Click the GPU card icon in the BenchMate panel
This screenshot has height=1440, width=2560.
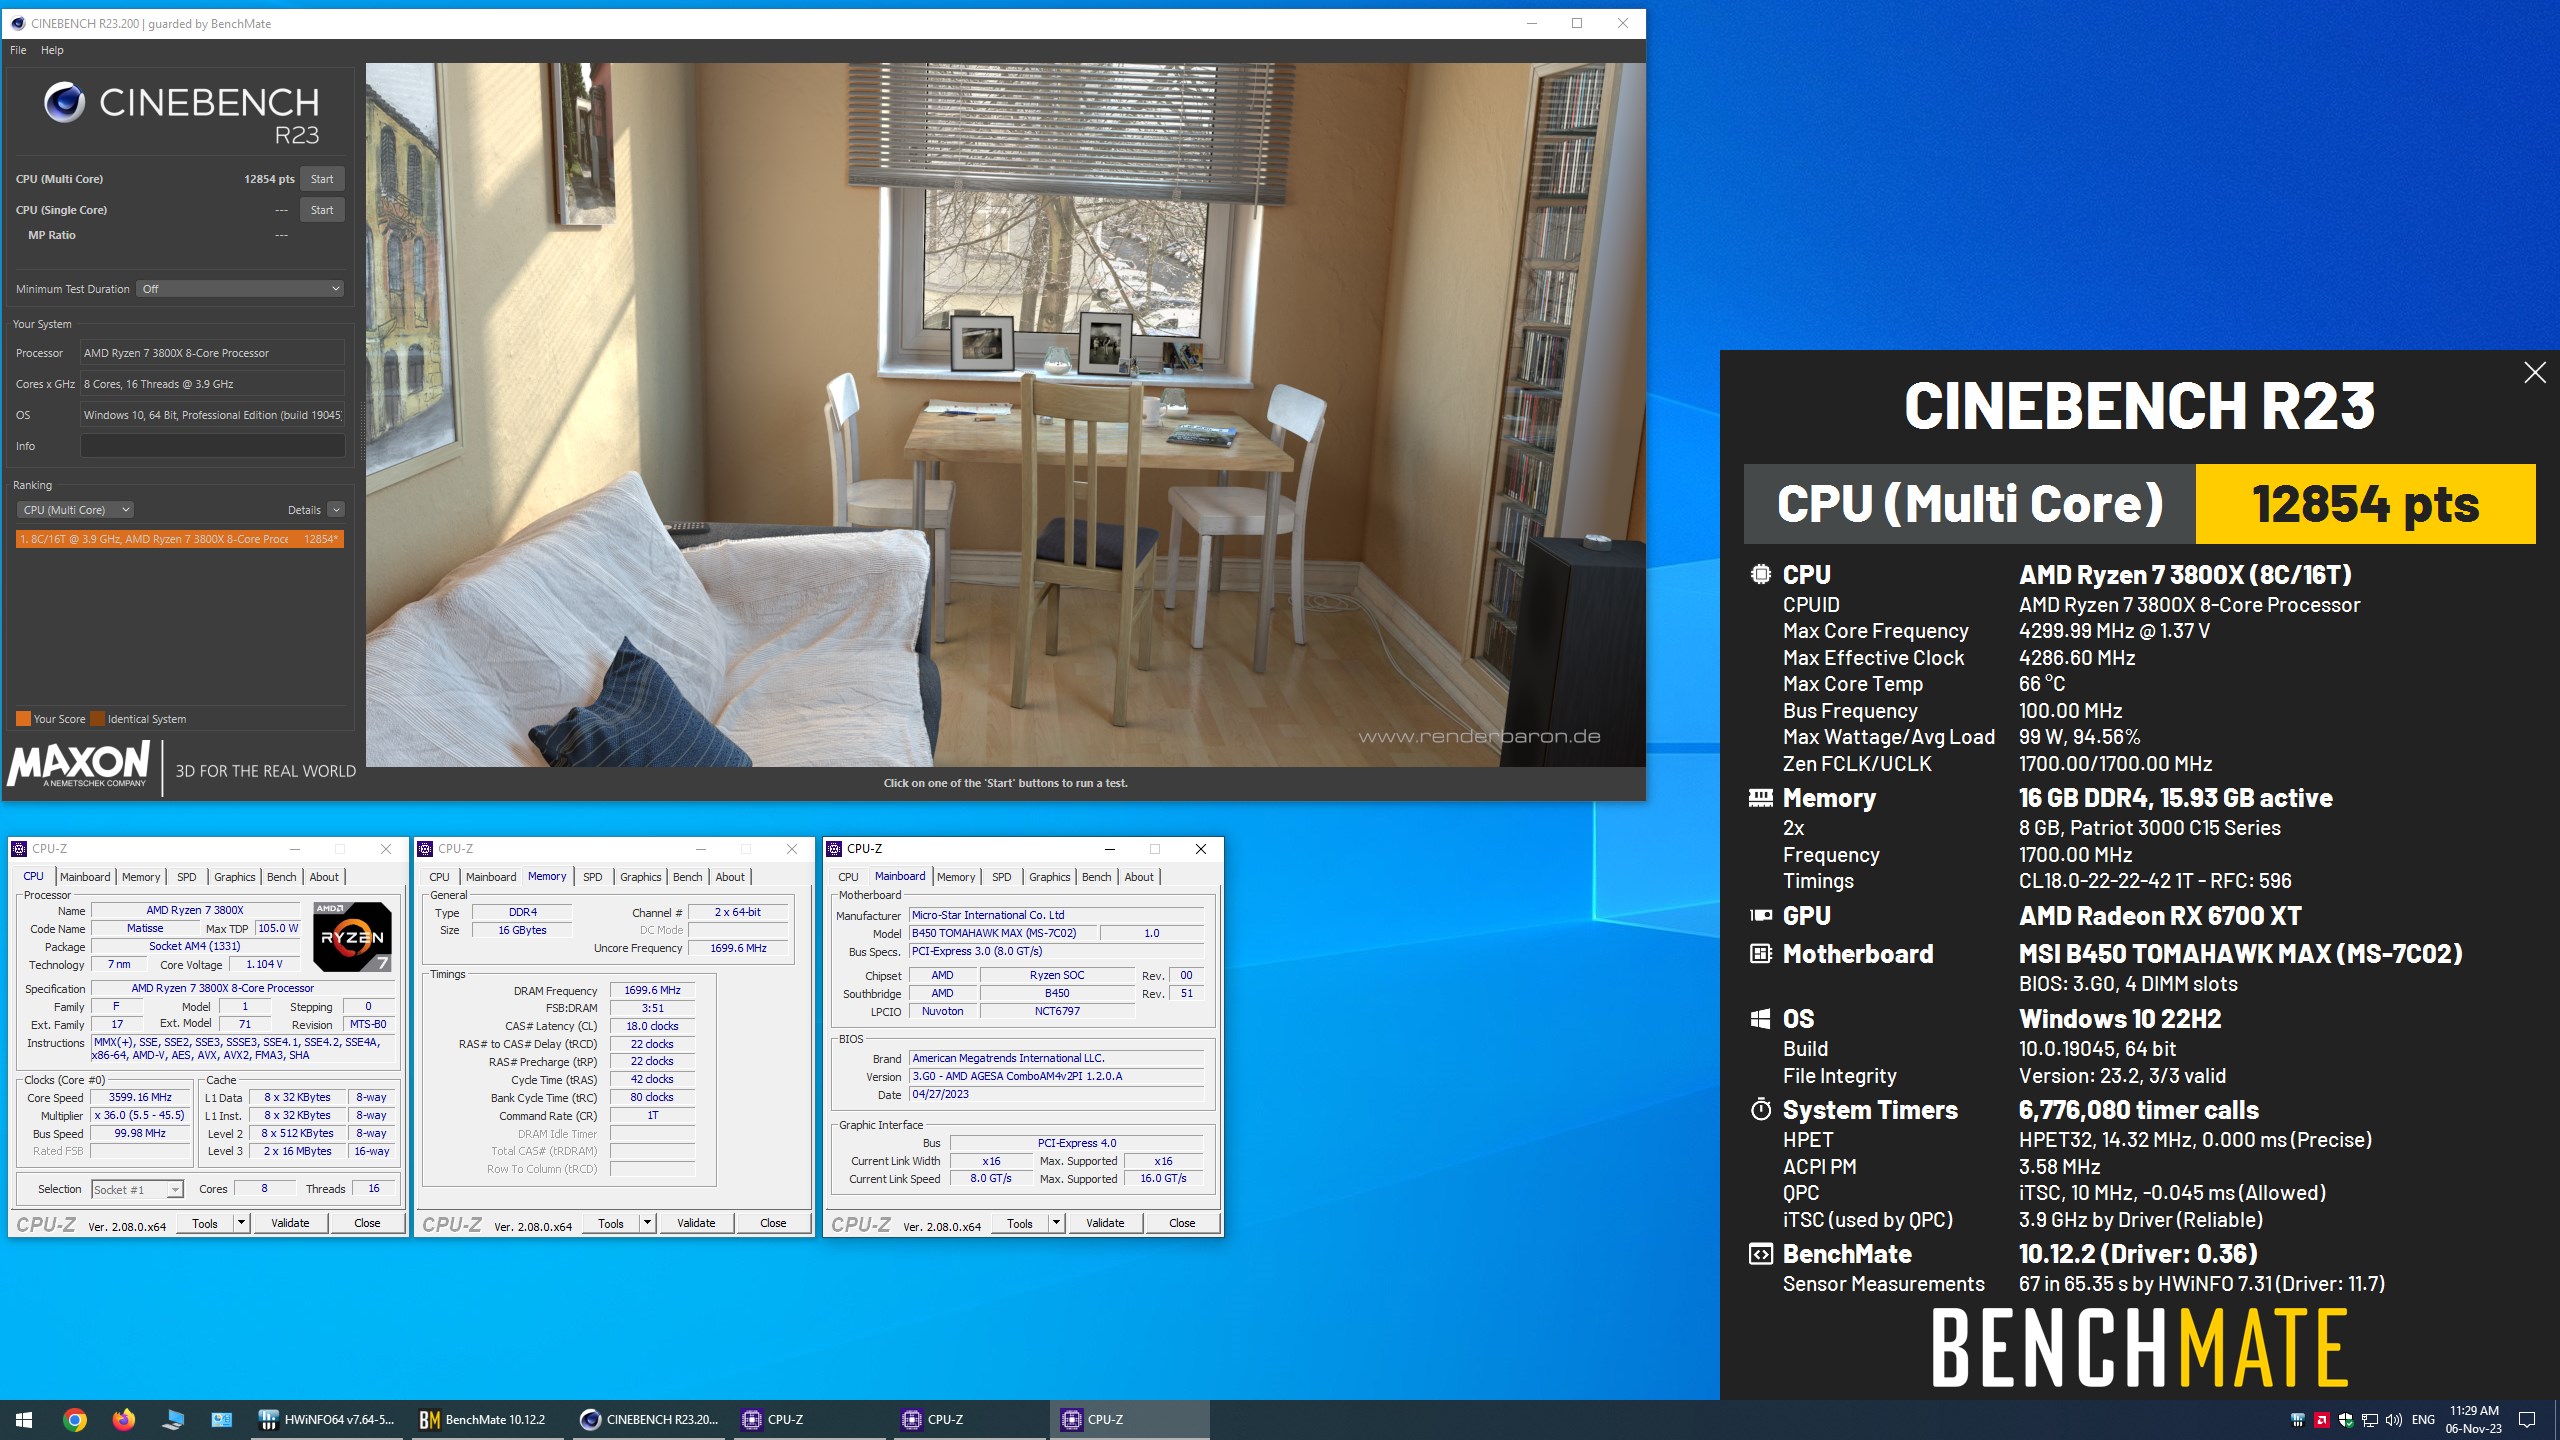1760,915
